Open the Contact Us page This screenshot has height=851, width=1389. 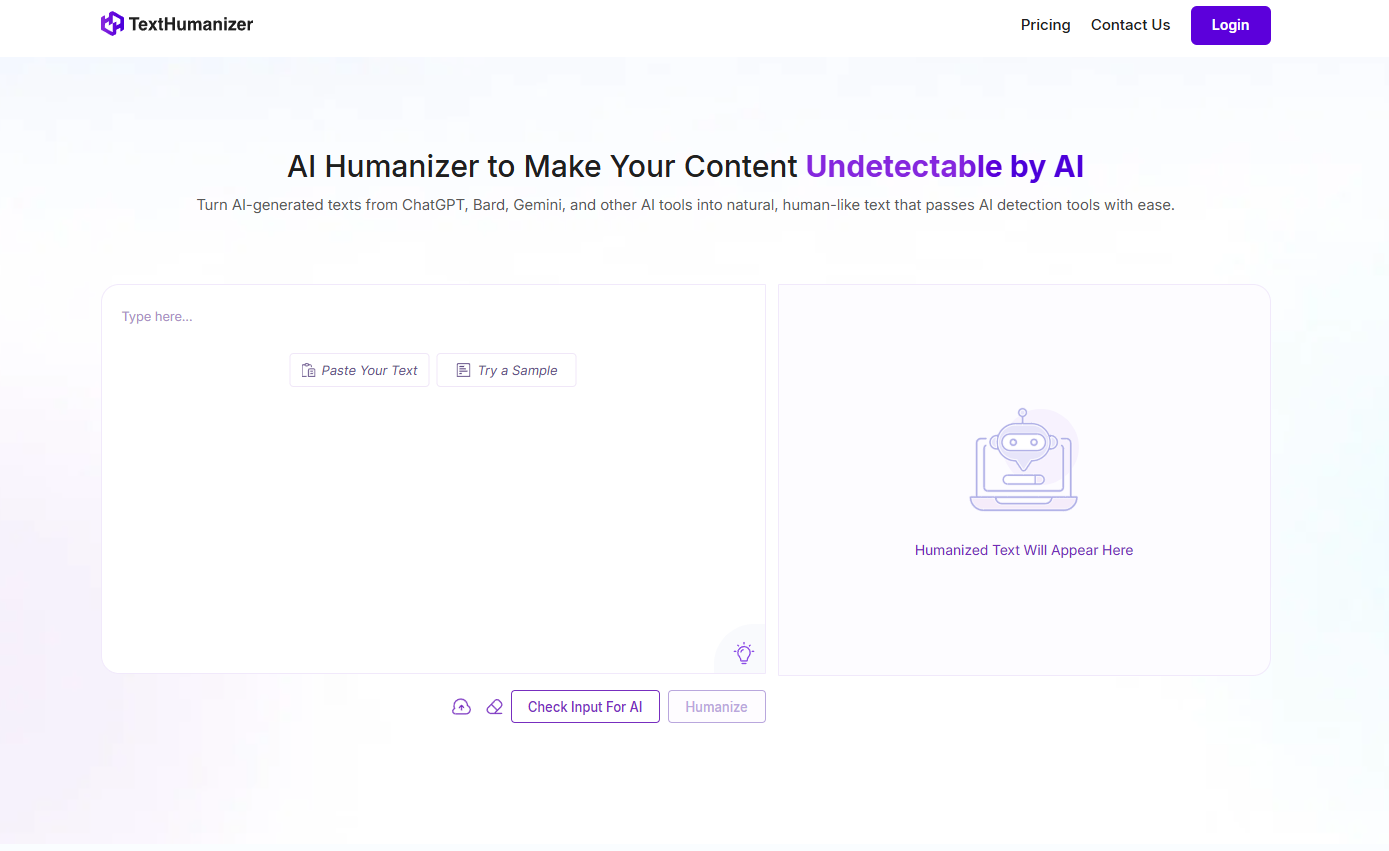pos(1130,25)
